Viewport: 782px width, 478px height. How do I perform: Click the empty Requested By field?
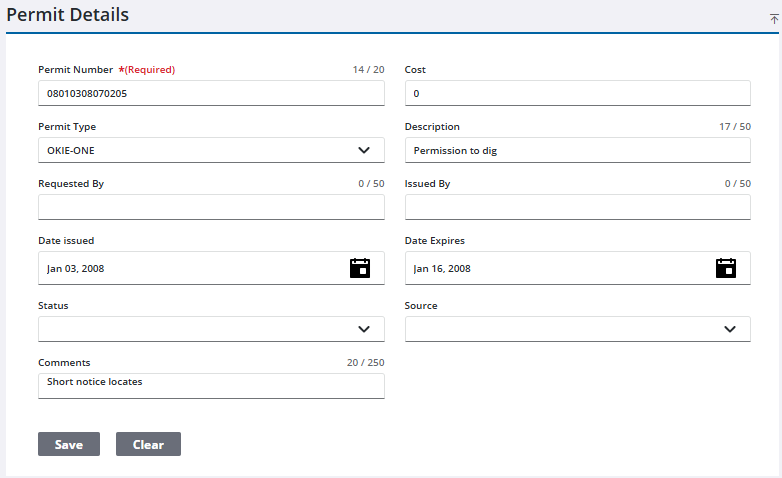tap(210, 207)
